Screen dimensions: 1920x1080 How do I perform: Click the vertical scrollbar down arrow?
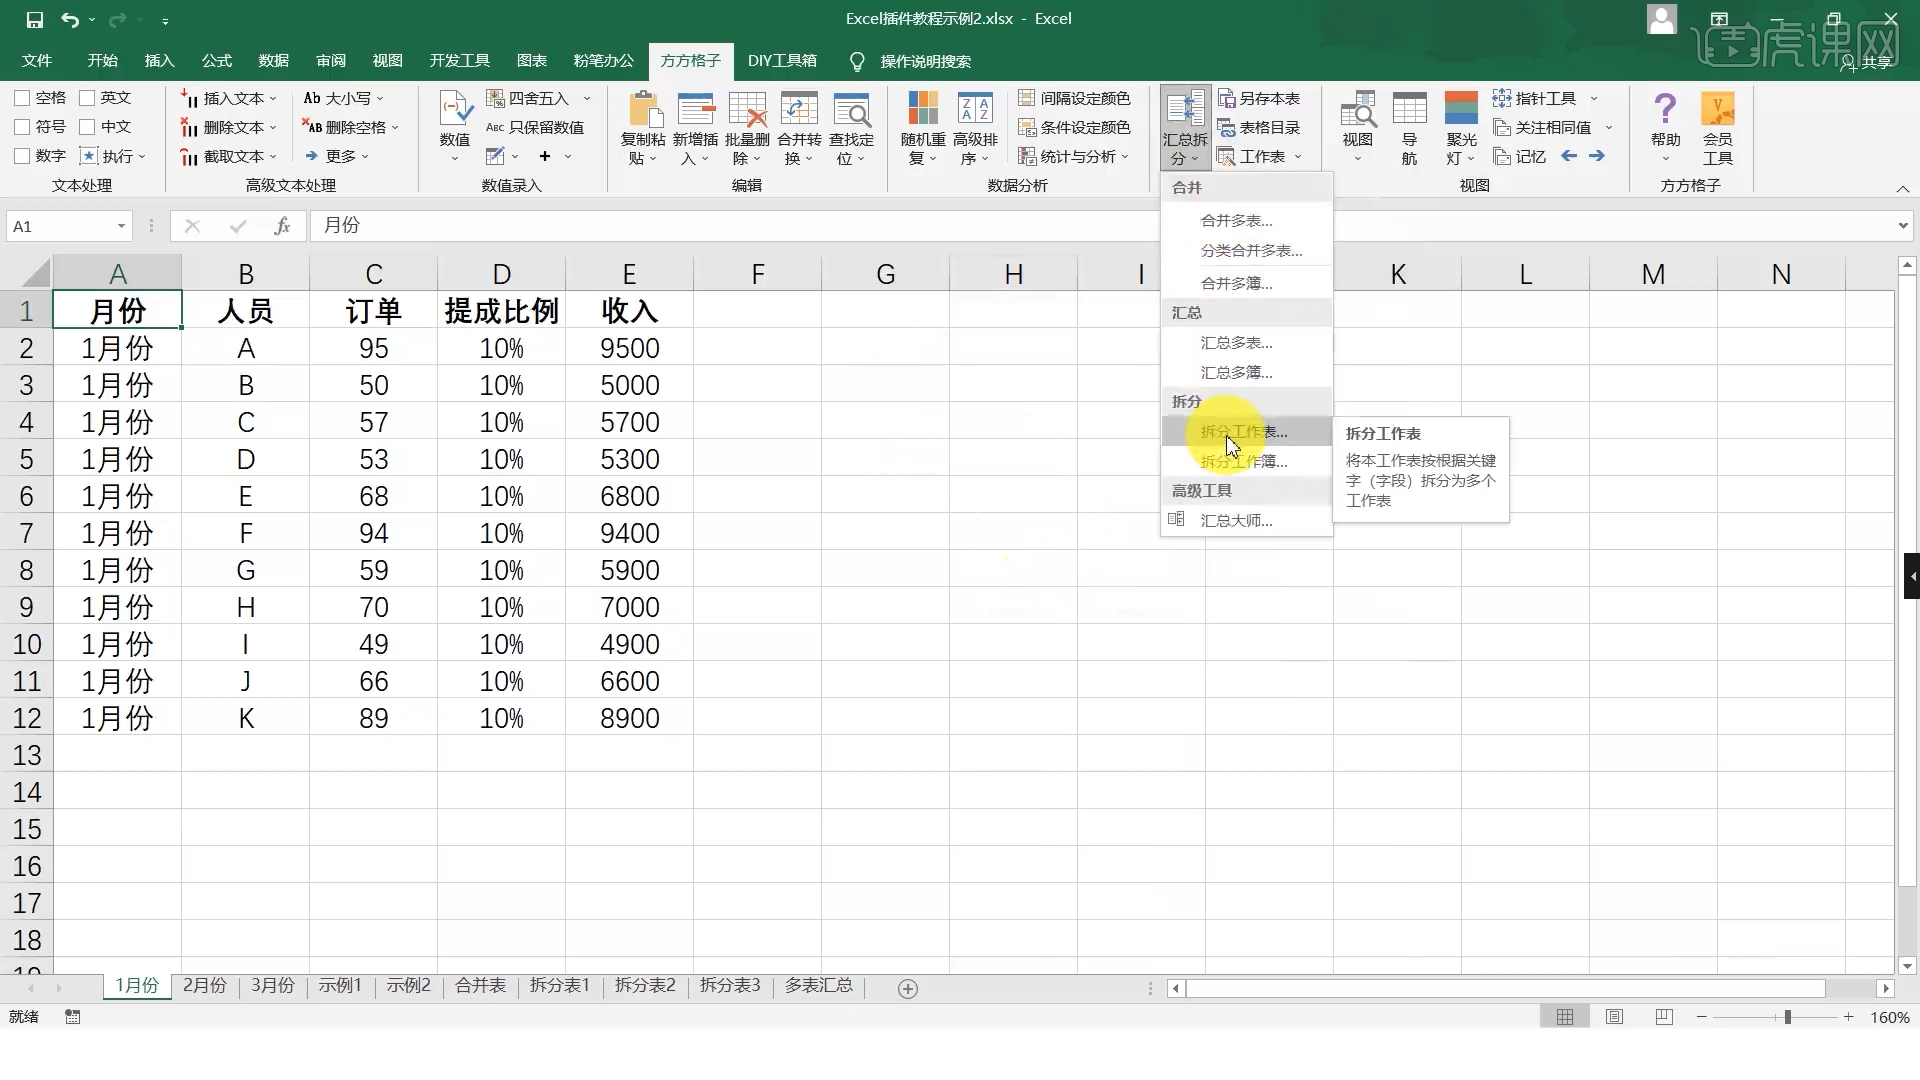(1906, 966)
